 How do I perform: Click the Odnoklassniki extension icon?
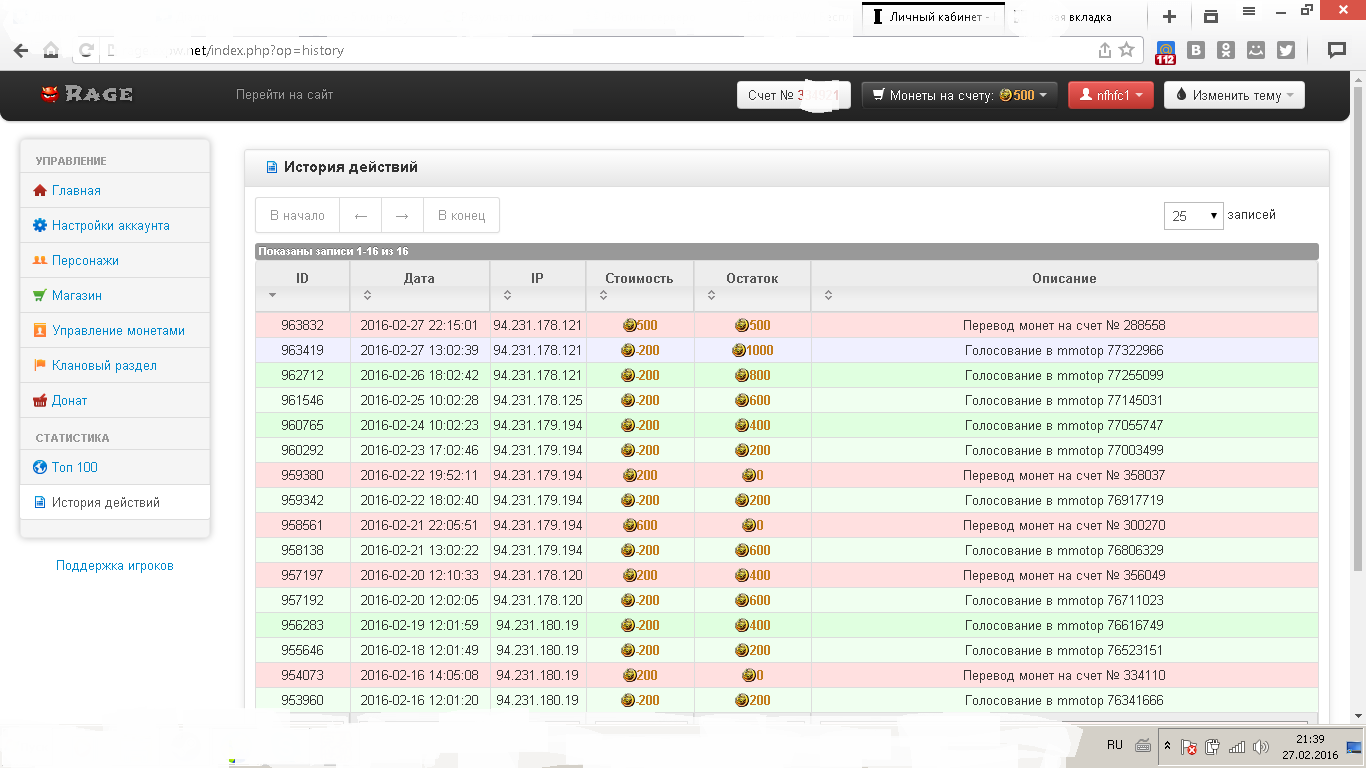tap(1226, 50)
